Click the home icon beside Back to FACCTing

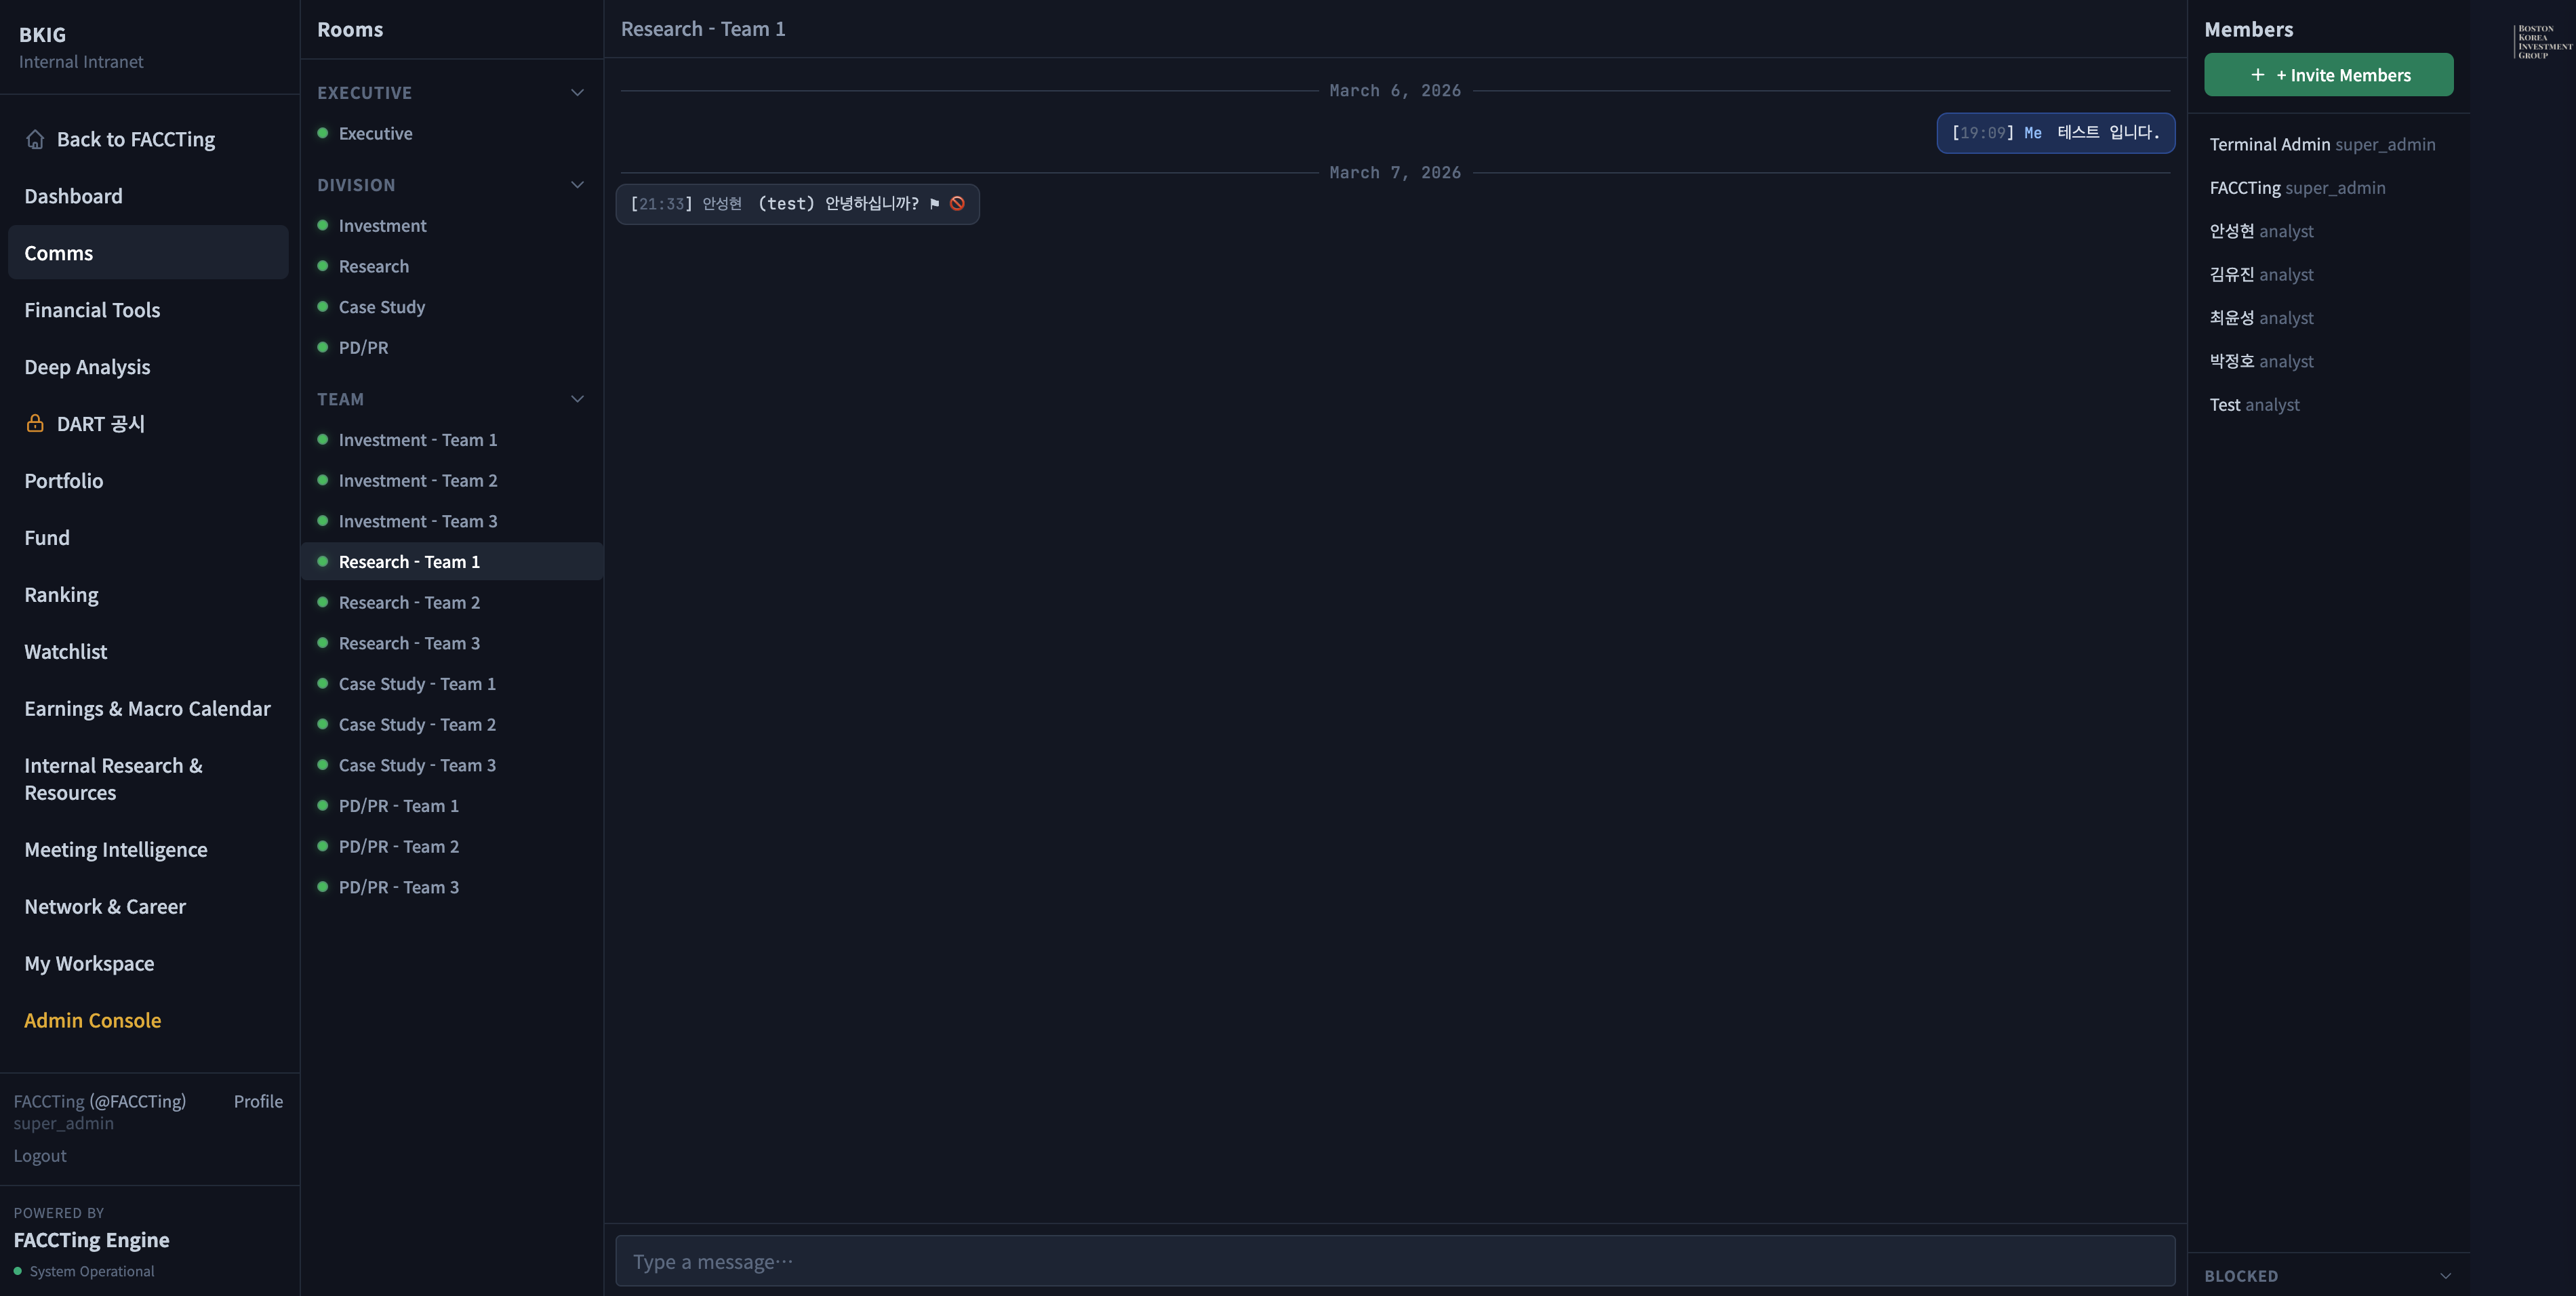point(35,139)
